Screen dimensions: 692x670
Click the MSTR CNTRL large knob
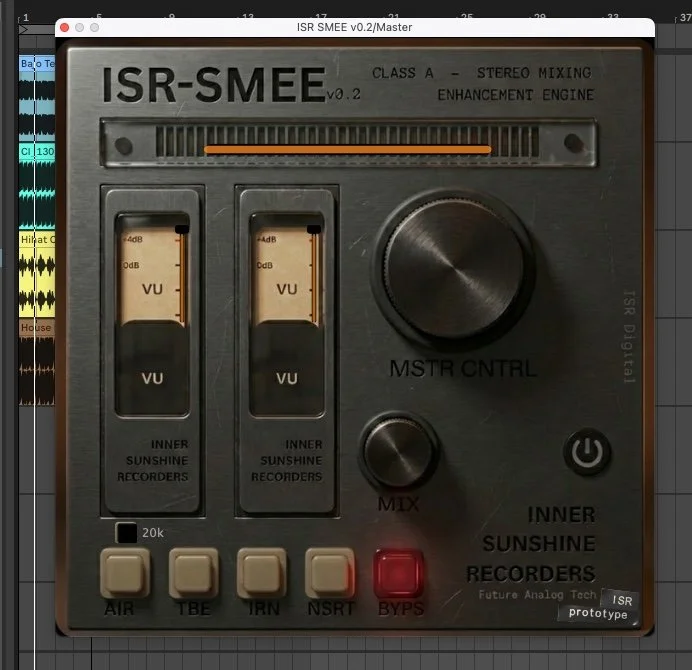[454, 269]
